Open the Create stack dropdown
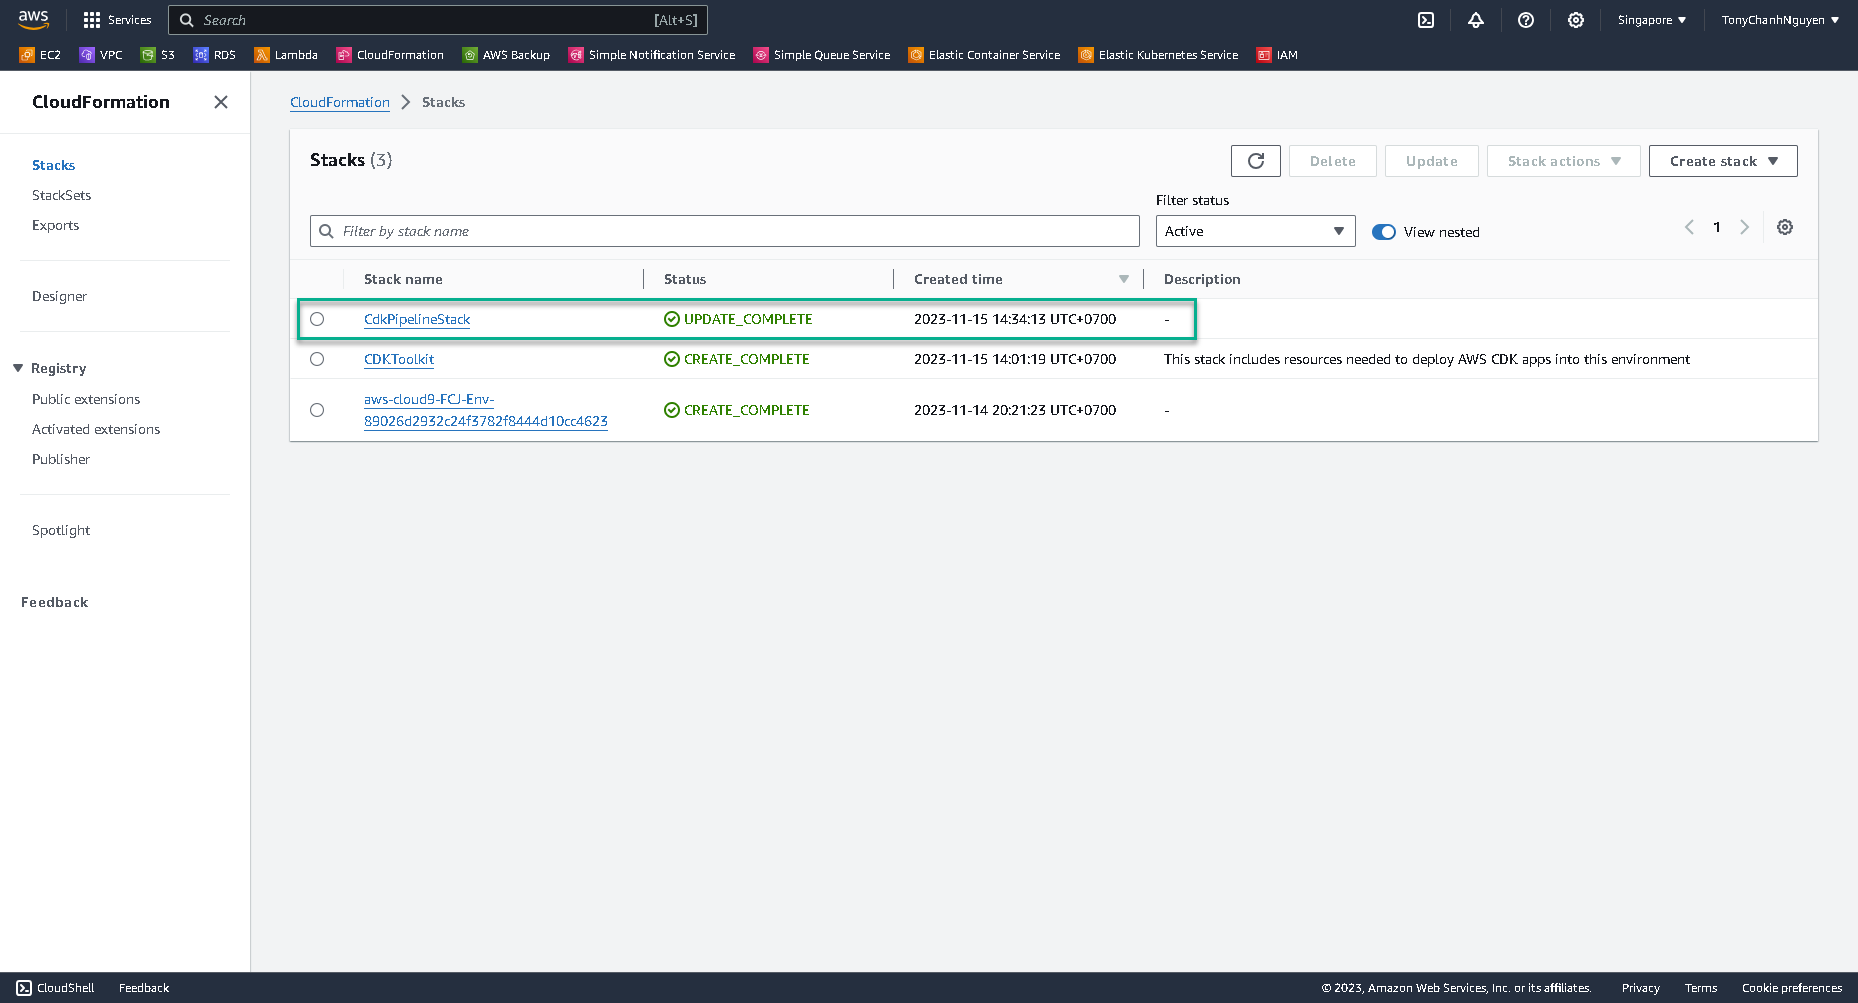The height and width of the screenshot is (1003, 1858). click(x=1723, y=161)
